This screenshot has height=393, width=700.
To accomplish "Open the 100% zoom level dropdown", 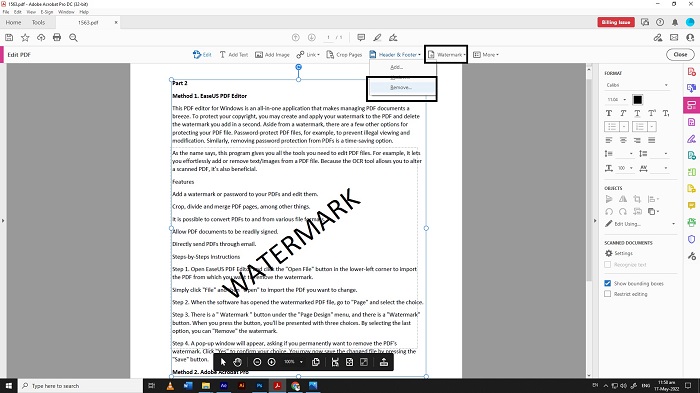I will [293, 362].
